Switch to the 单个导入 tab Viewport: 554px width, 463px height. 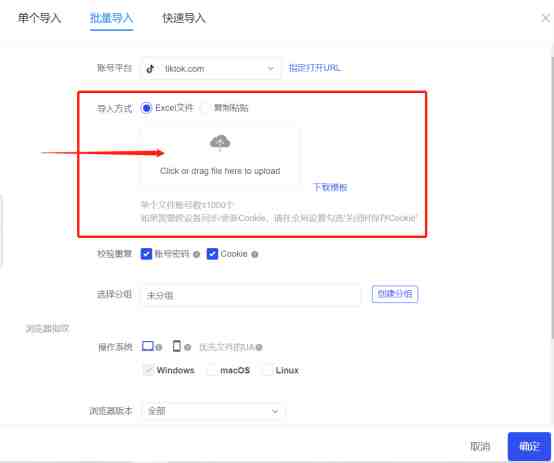39,18
